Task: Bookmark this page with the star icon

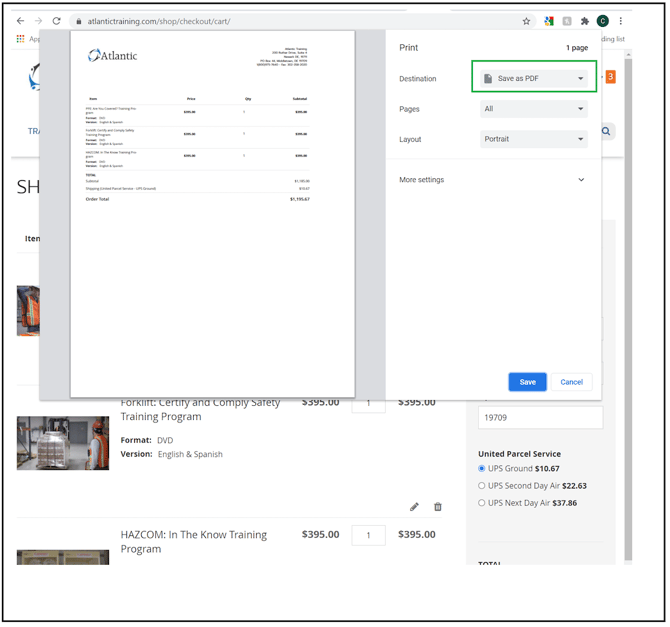Action: [x=527, y=21]
